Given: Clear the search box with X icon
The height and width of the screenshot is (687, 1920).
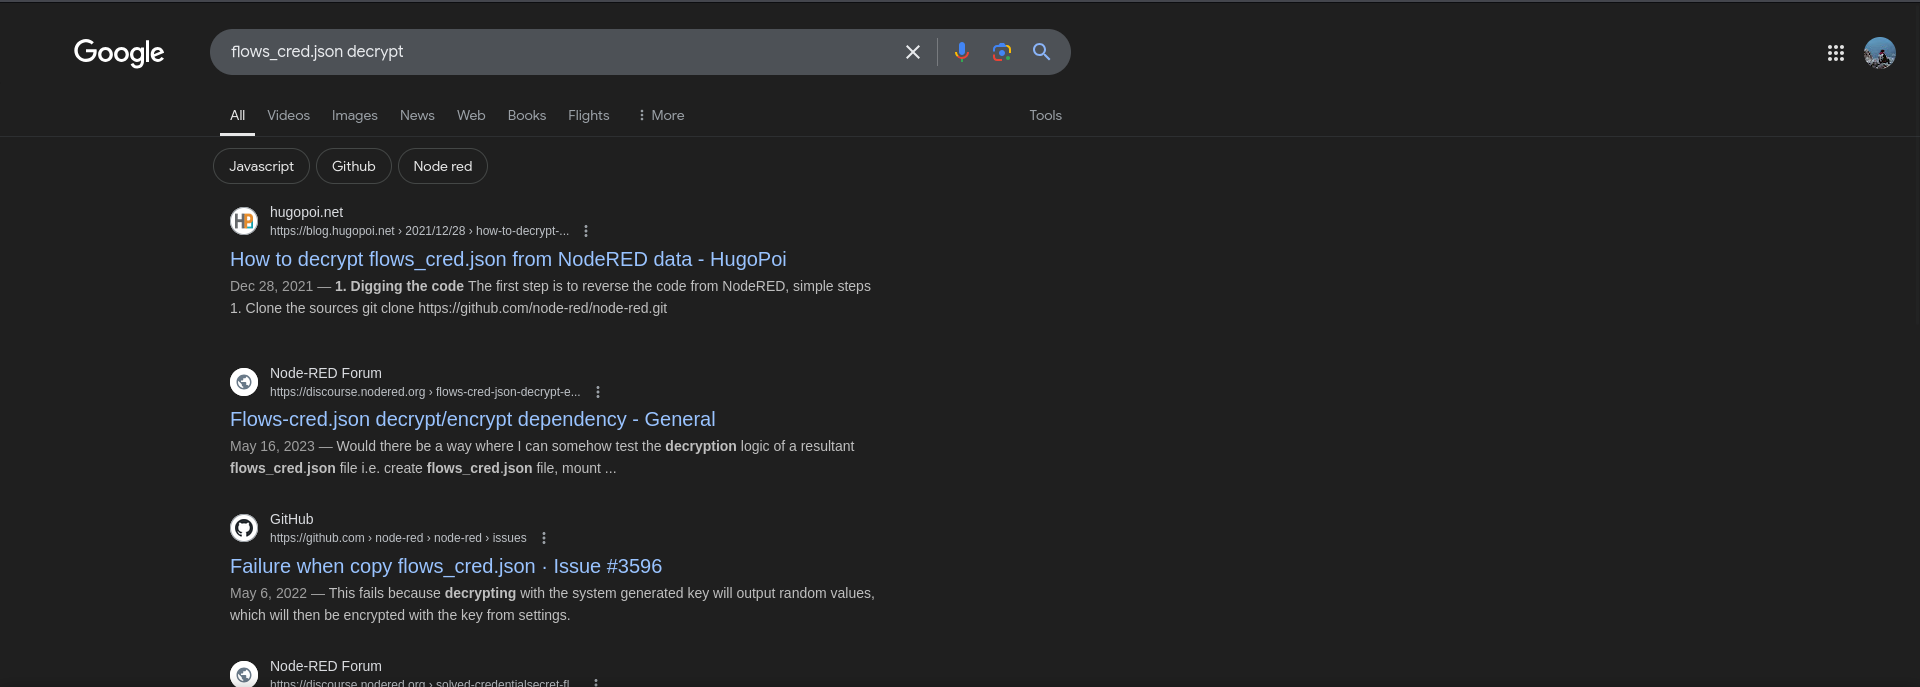Looking at the screenshot, I should click(x=913, y=52).
